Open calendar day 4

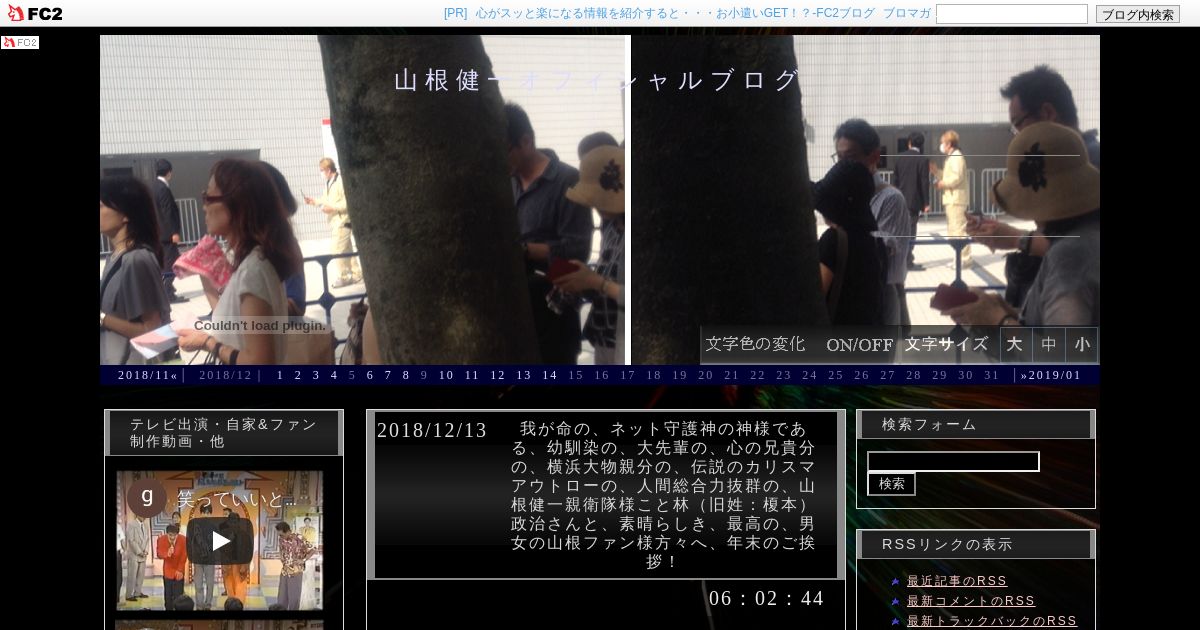tap(334, 375)
